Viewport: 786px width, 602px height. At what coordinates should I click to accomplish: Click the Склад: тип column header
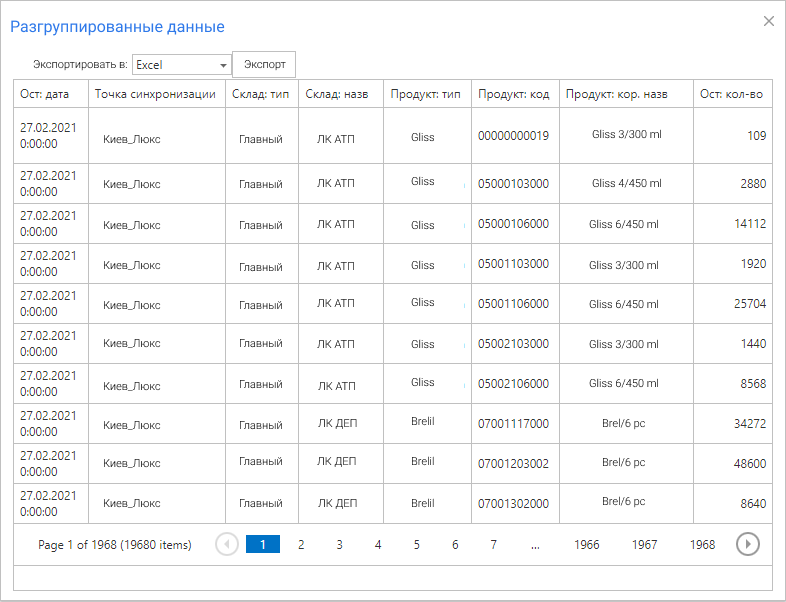pos(262,94)
